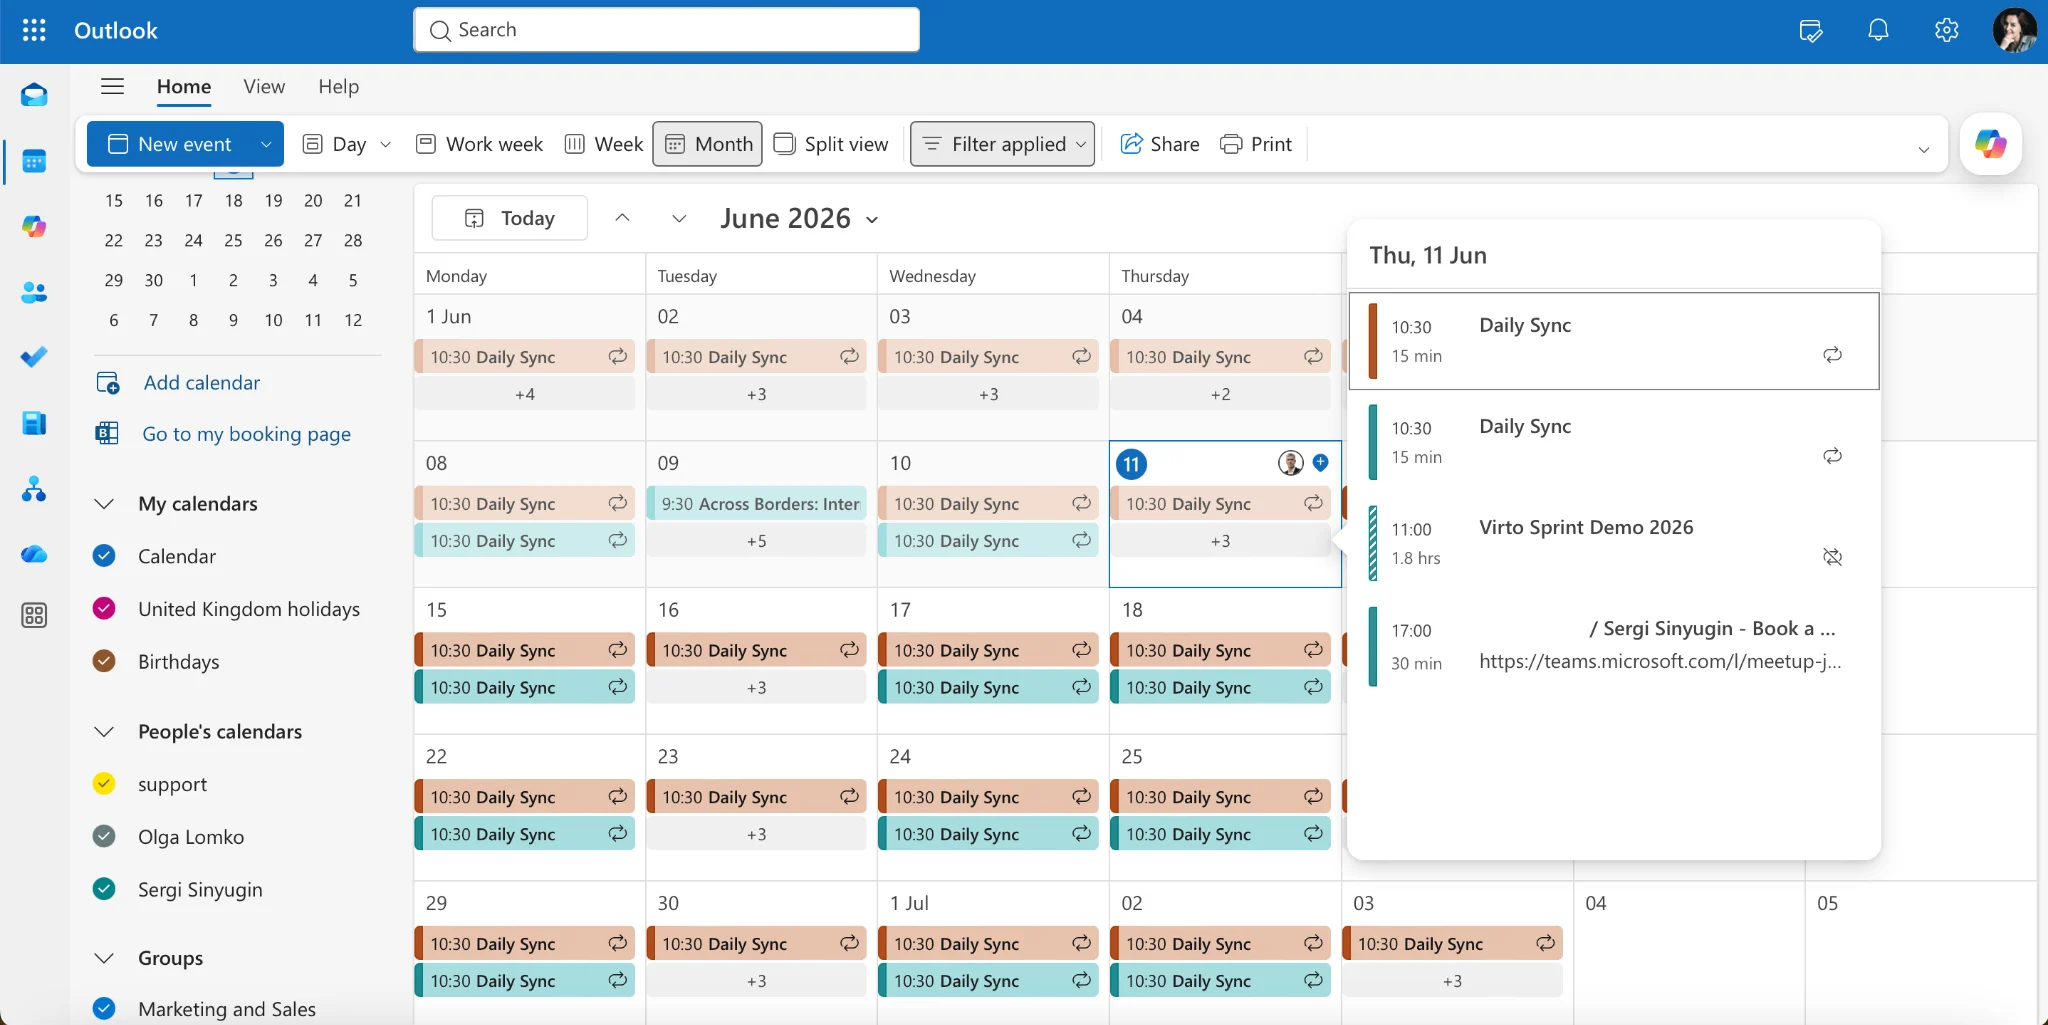Image resolution: width=2048 pixels, height=1025 pixels.
Task: Toggle Marketing and Sales group calendar
Action: pyautogui.click(x=104, y=1008)
